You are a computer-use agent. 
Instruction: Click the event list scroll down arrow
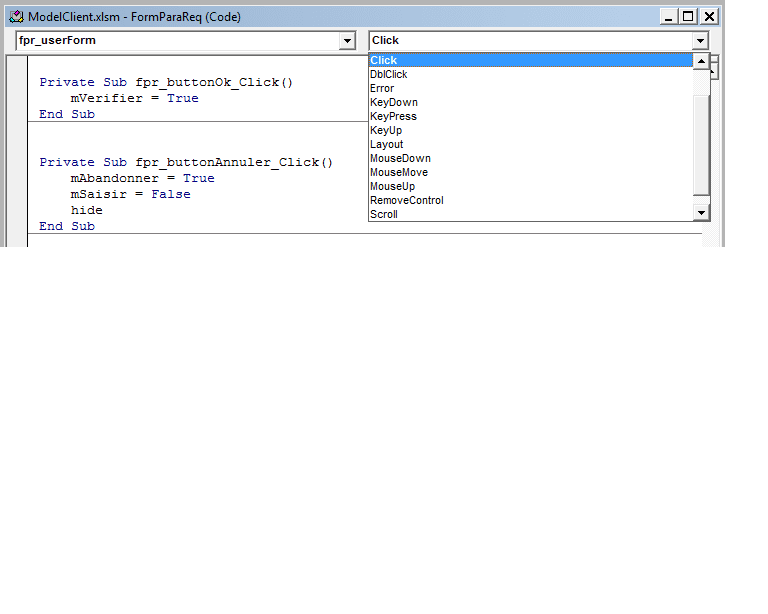(701, 213)
